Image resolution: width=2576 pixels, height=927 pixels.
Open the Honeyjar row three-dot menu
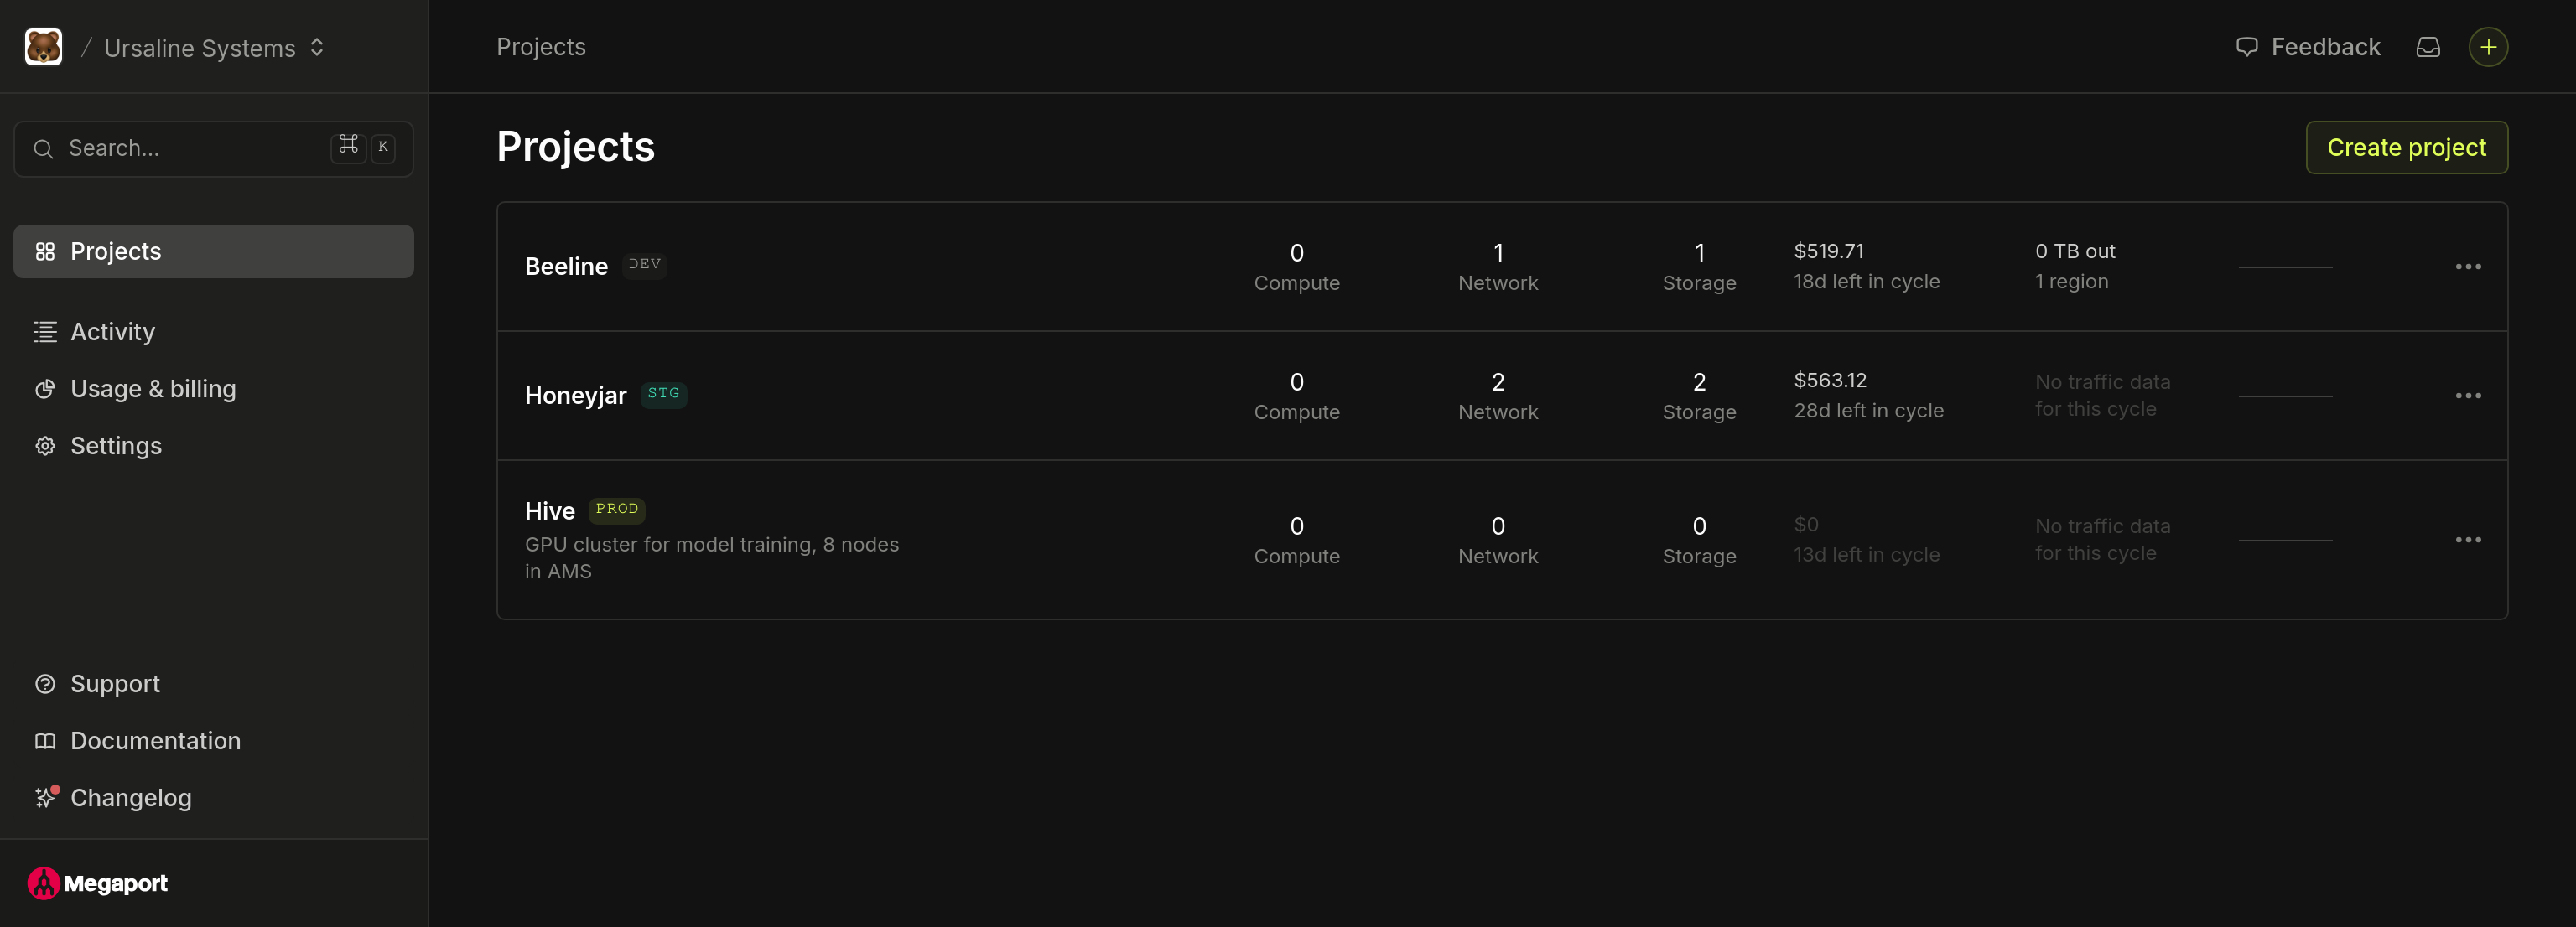tap(2468, 396)
